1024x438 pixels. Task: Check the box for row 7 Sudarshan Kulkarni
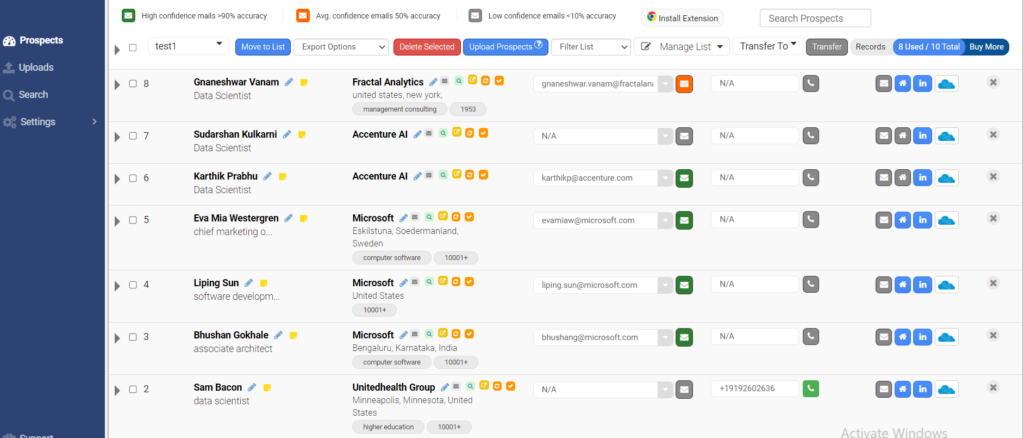pos(133,136)
